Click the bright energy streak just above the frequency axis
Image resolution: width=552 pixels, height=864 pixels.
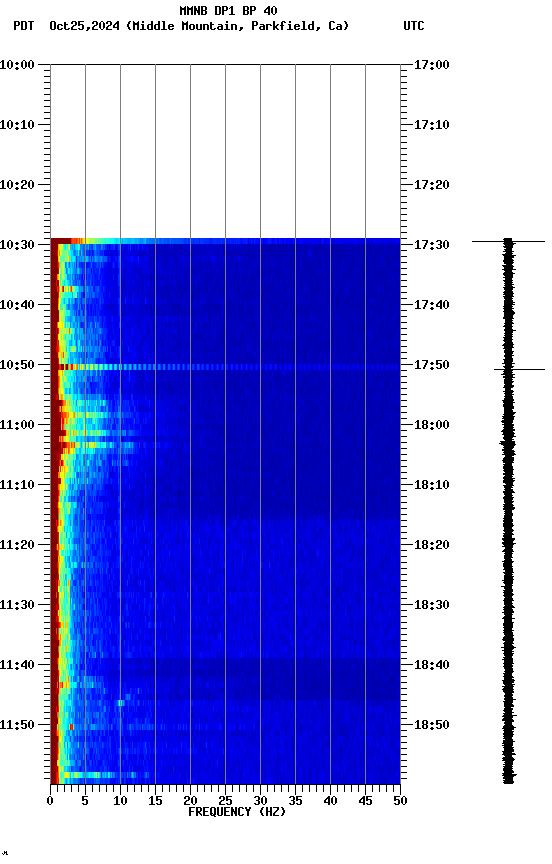[x=102, y=775]
